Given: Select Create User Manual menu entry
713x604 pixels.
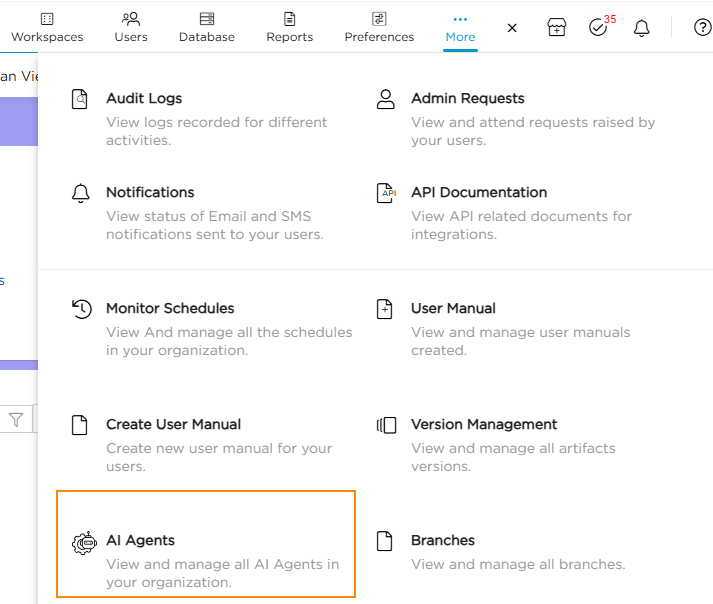Looking at the screenshot, I should click(x=173, y=424).
